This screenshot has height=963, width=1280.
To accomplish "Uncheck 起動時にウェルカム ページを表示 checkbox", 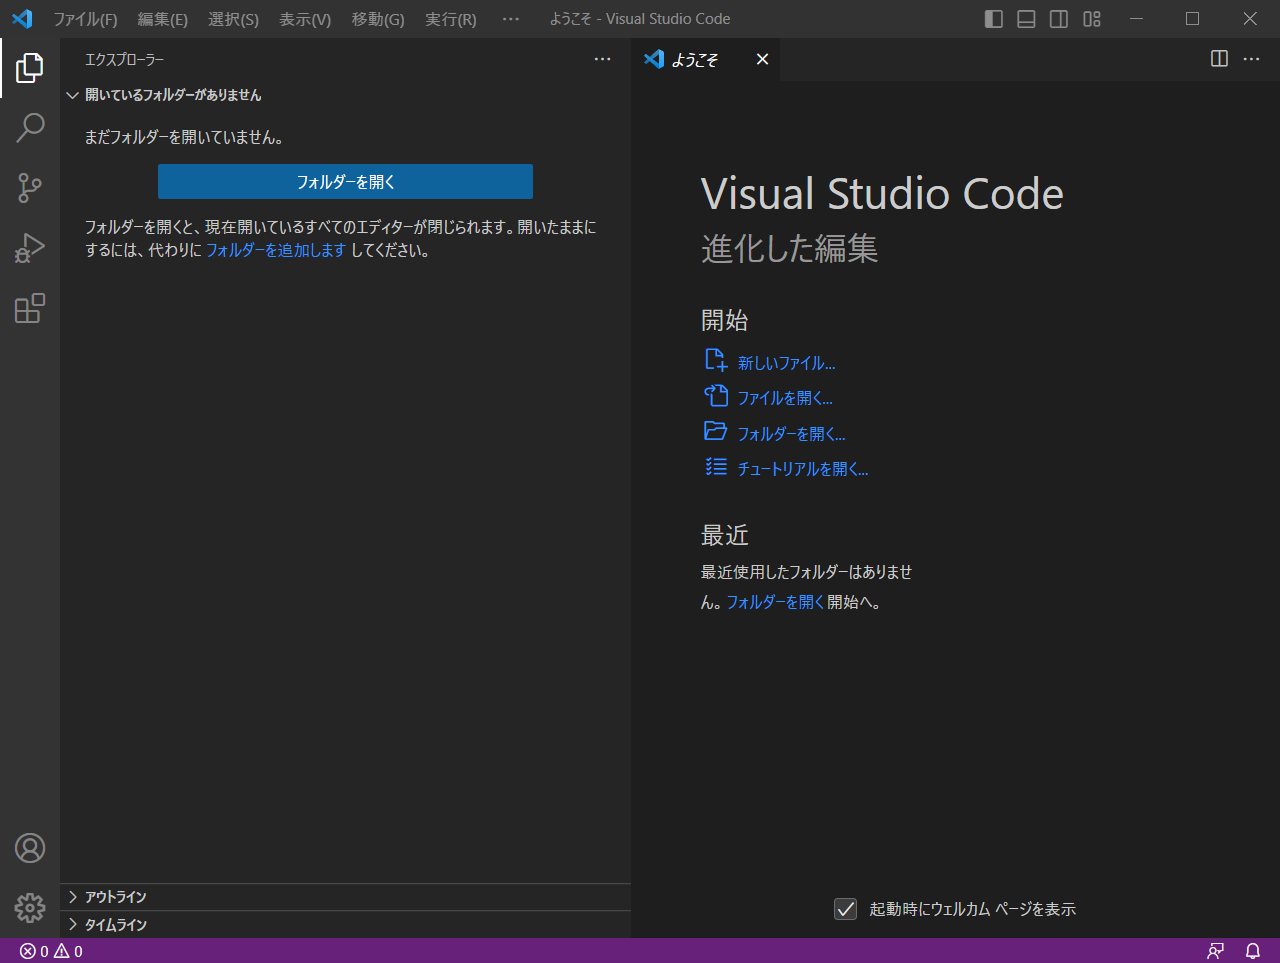I will [845, 909].
